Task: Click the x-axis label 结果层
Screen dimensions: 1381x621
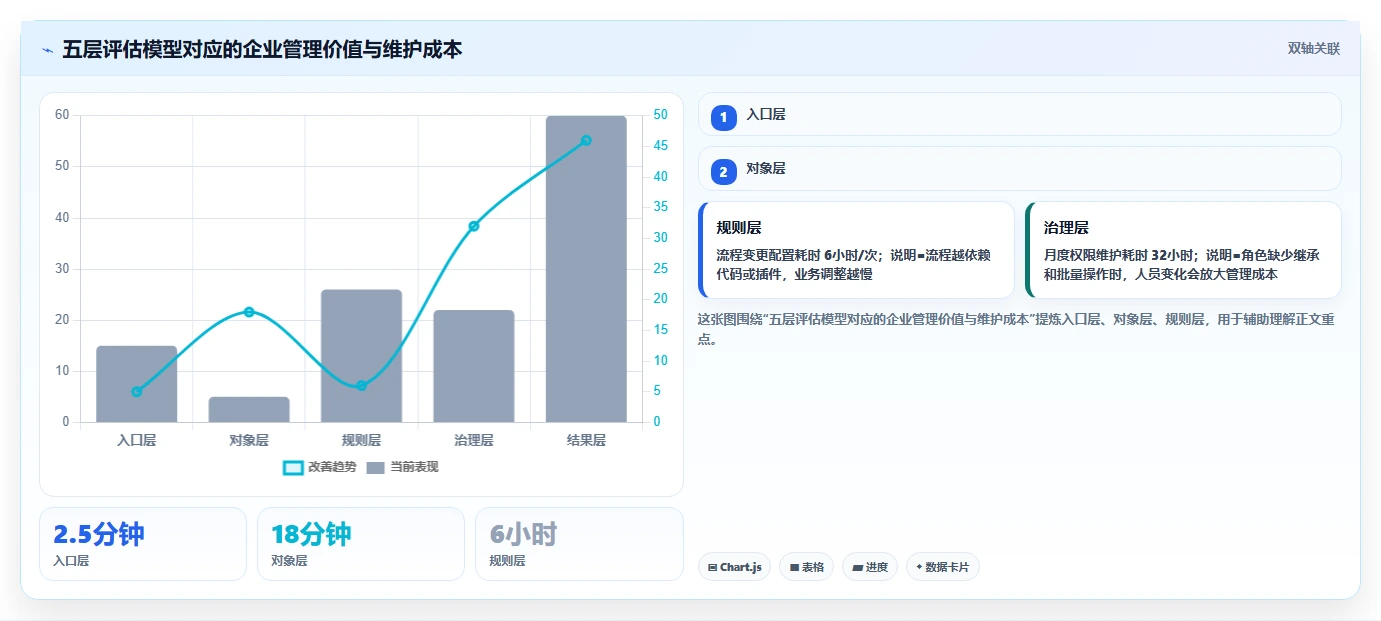Action: click(x=586, y=440)
